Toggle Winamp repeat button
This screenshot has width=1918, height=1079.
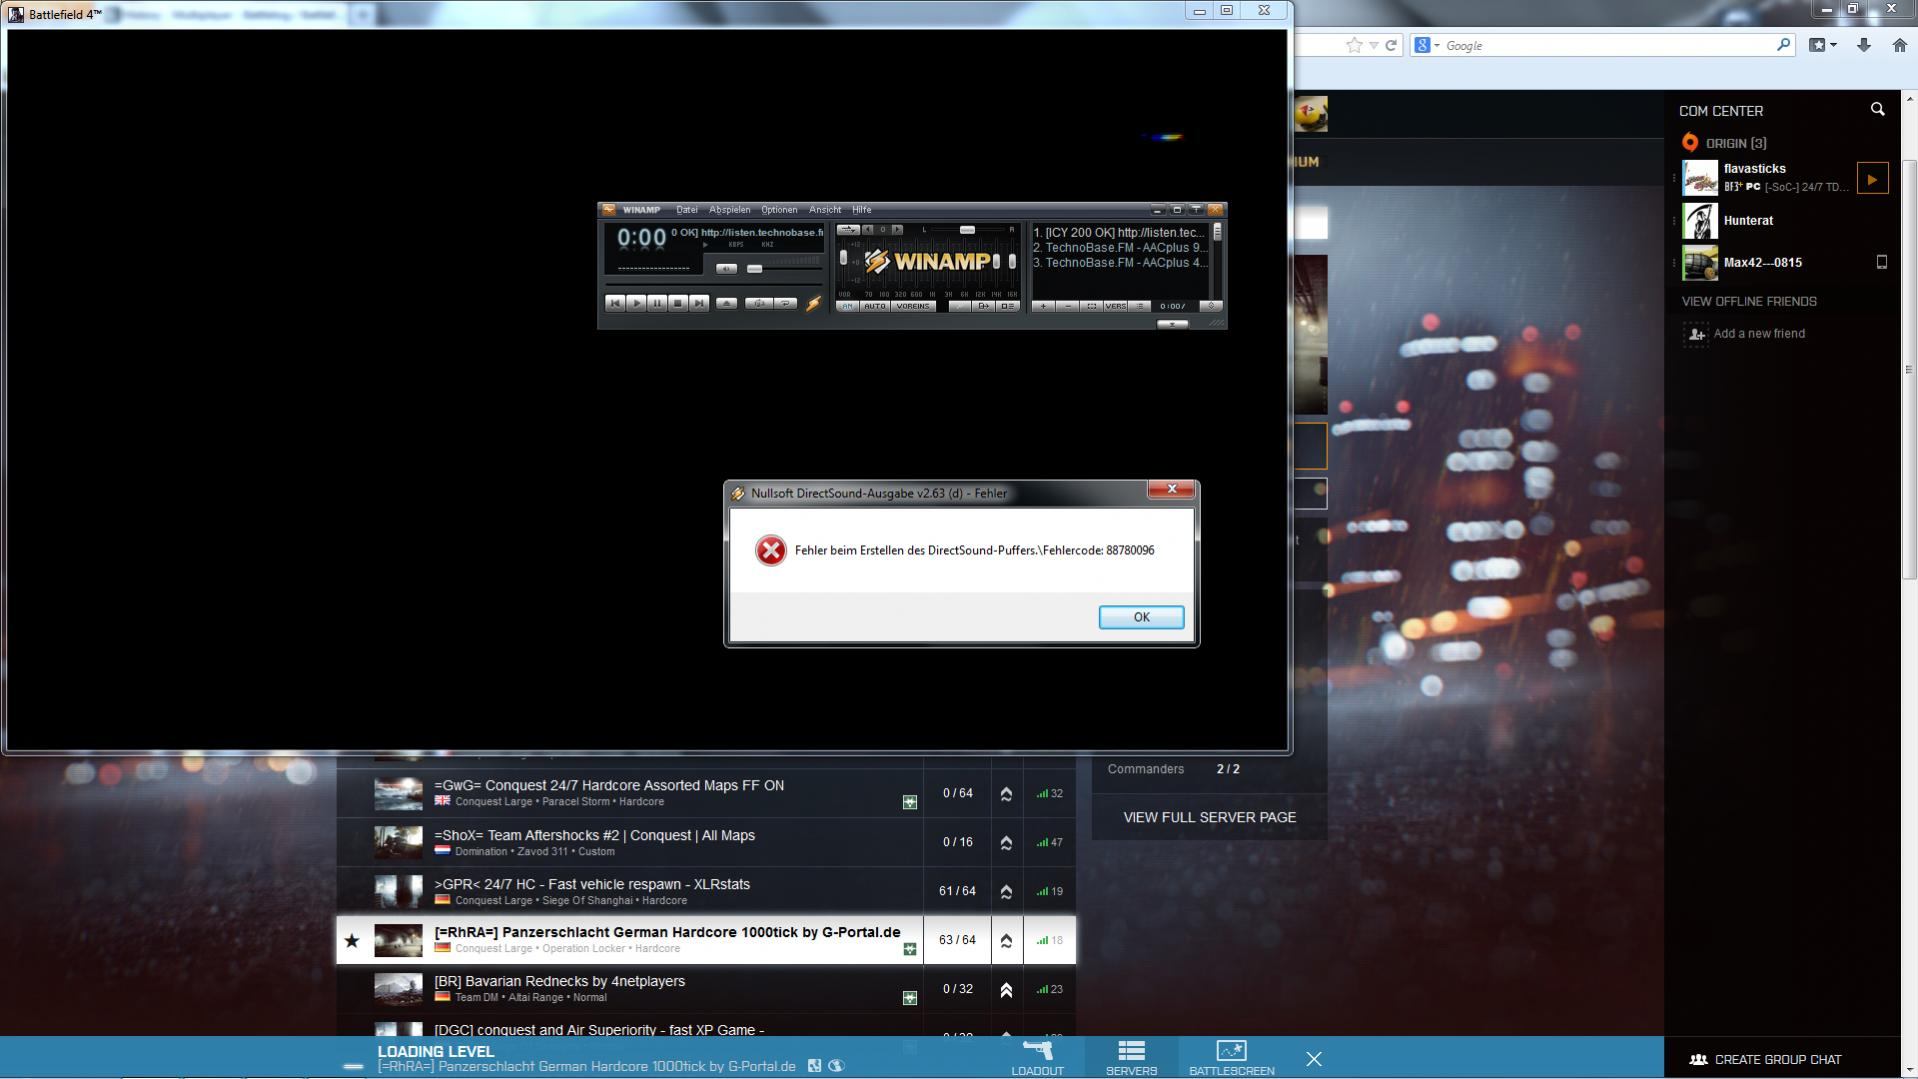tap(785, 303)
